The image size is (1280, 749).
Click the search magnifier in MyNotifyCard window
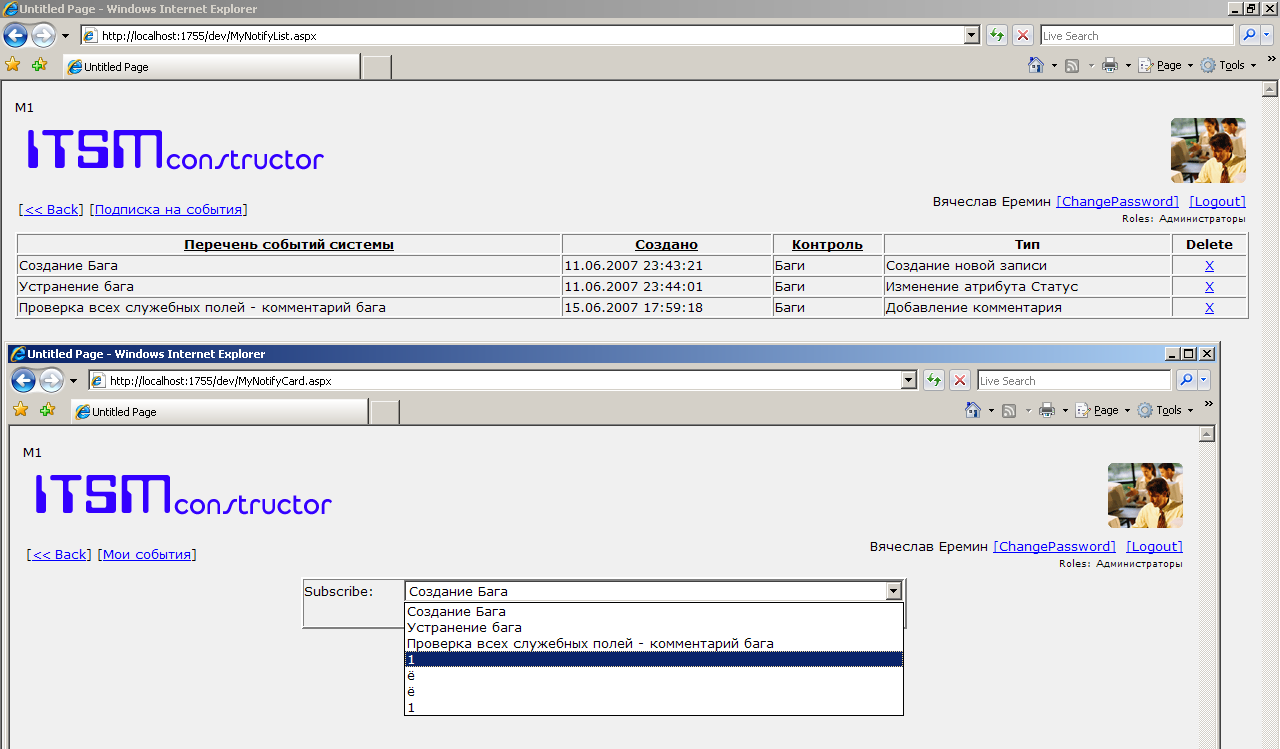[x=1186, y=381]
